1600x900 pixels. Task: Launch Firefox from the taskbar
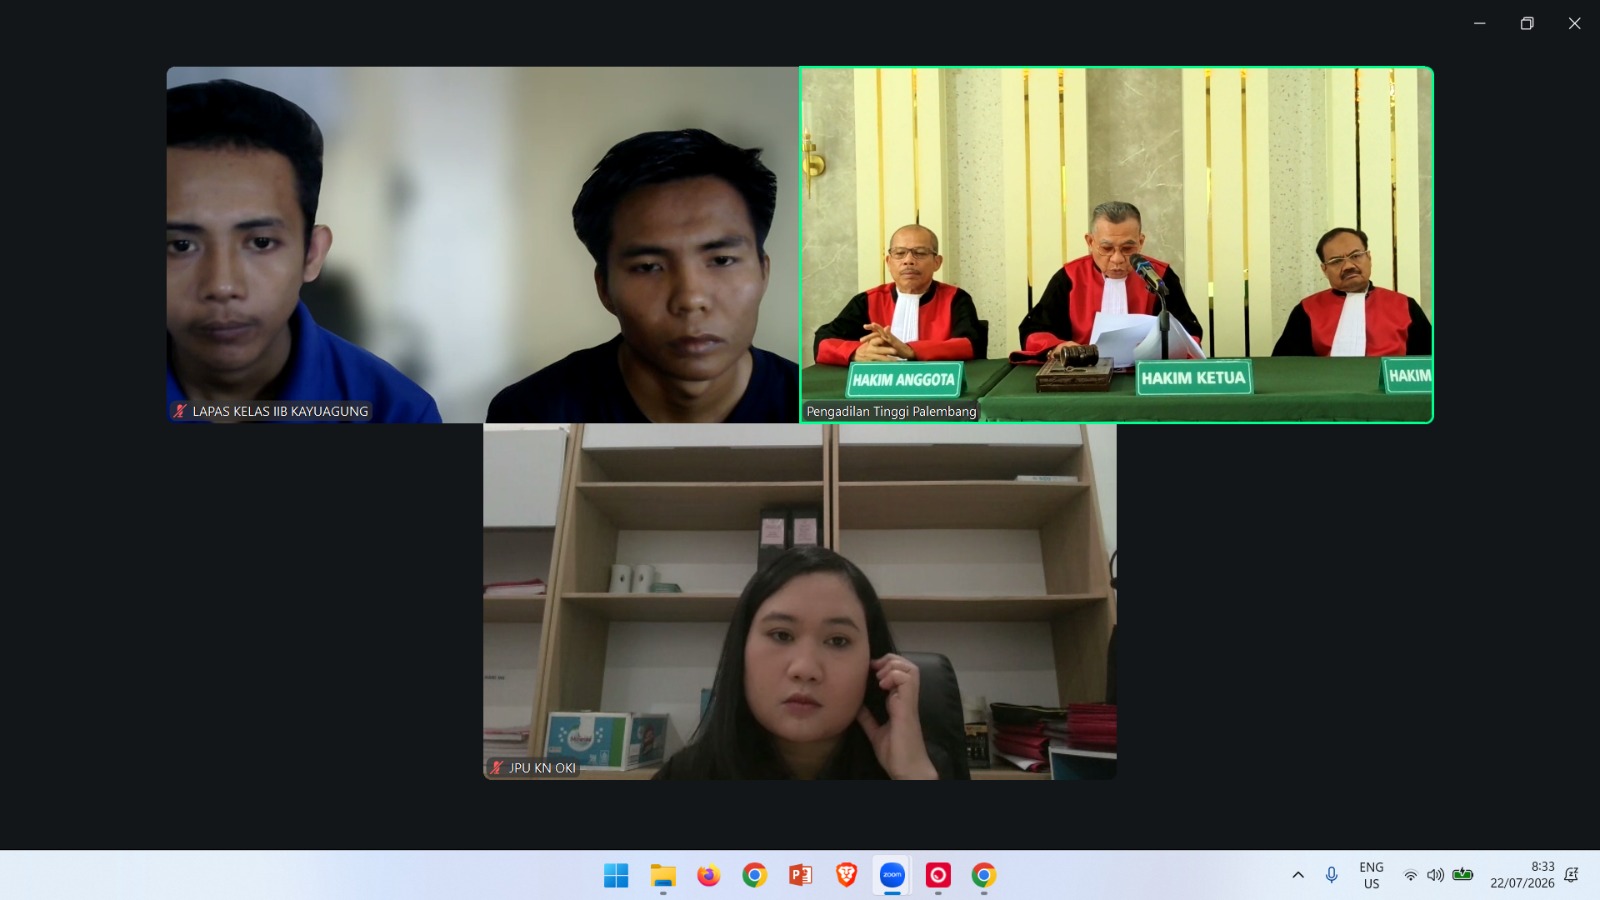point(709,876)
